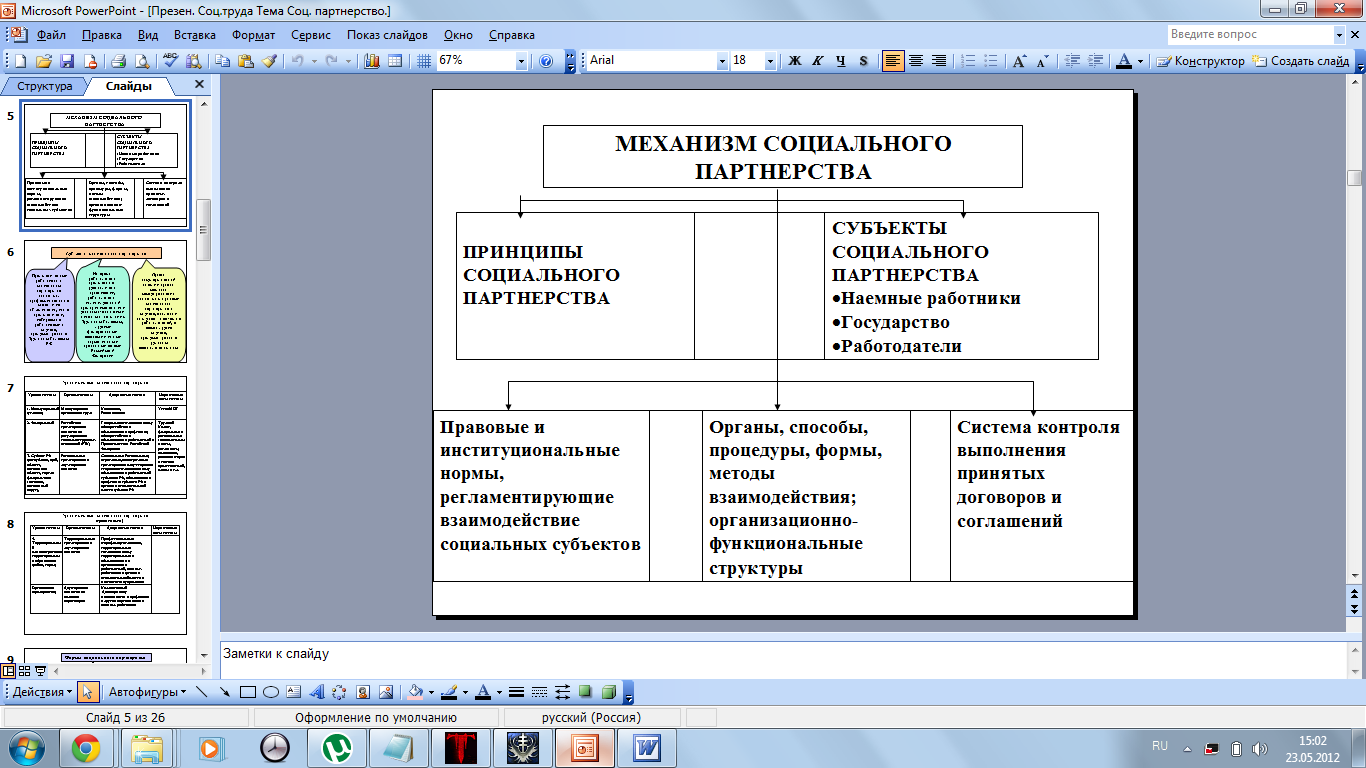Open the Правка menu

pos(102,34)
